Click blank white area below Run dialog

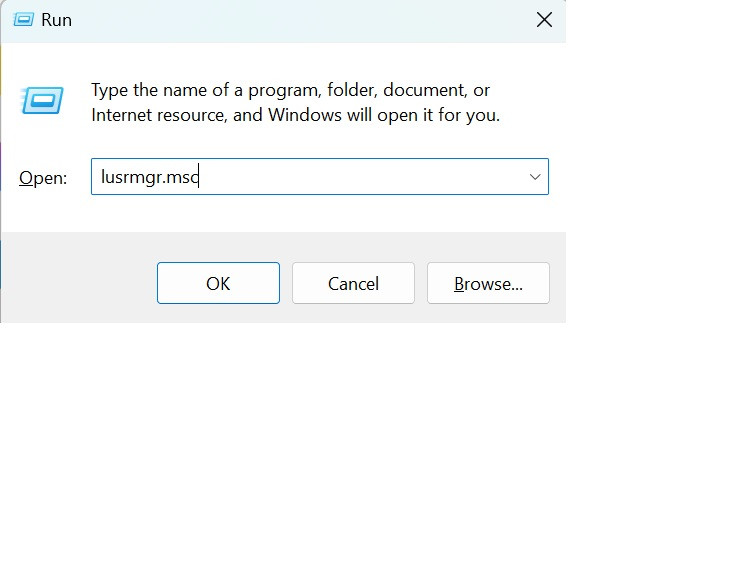click(300, 440)
